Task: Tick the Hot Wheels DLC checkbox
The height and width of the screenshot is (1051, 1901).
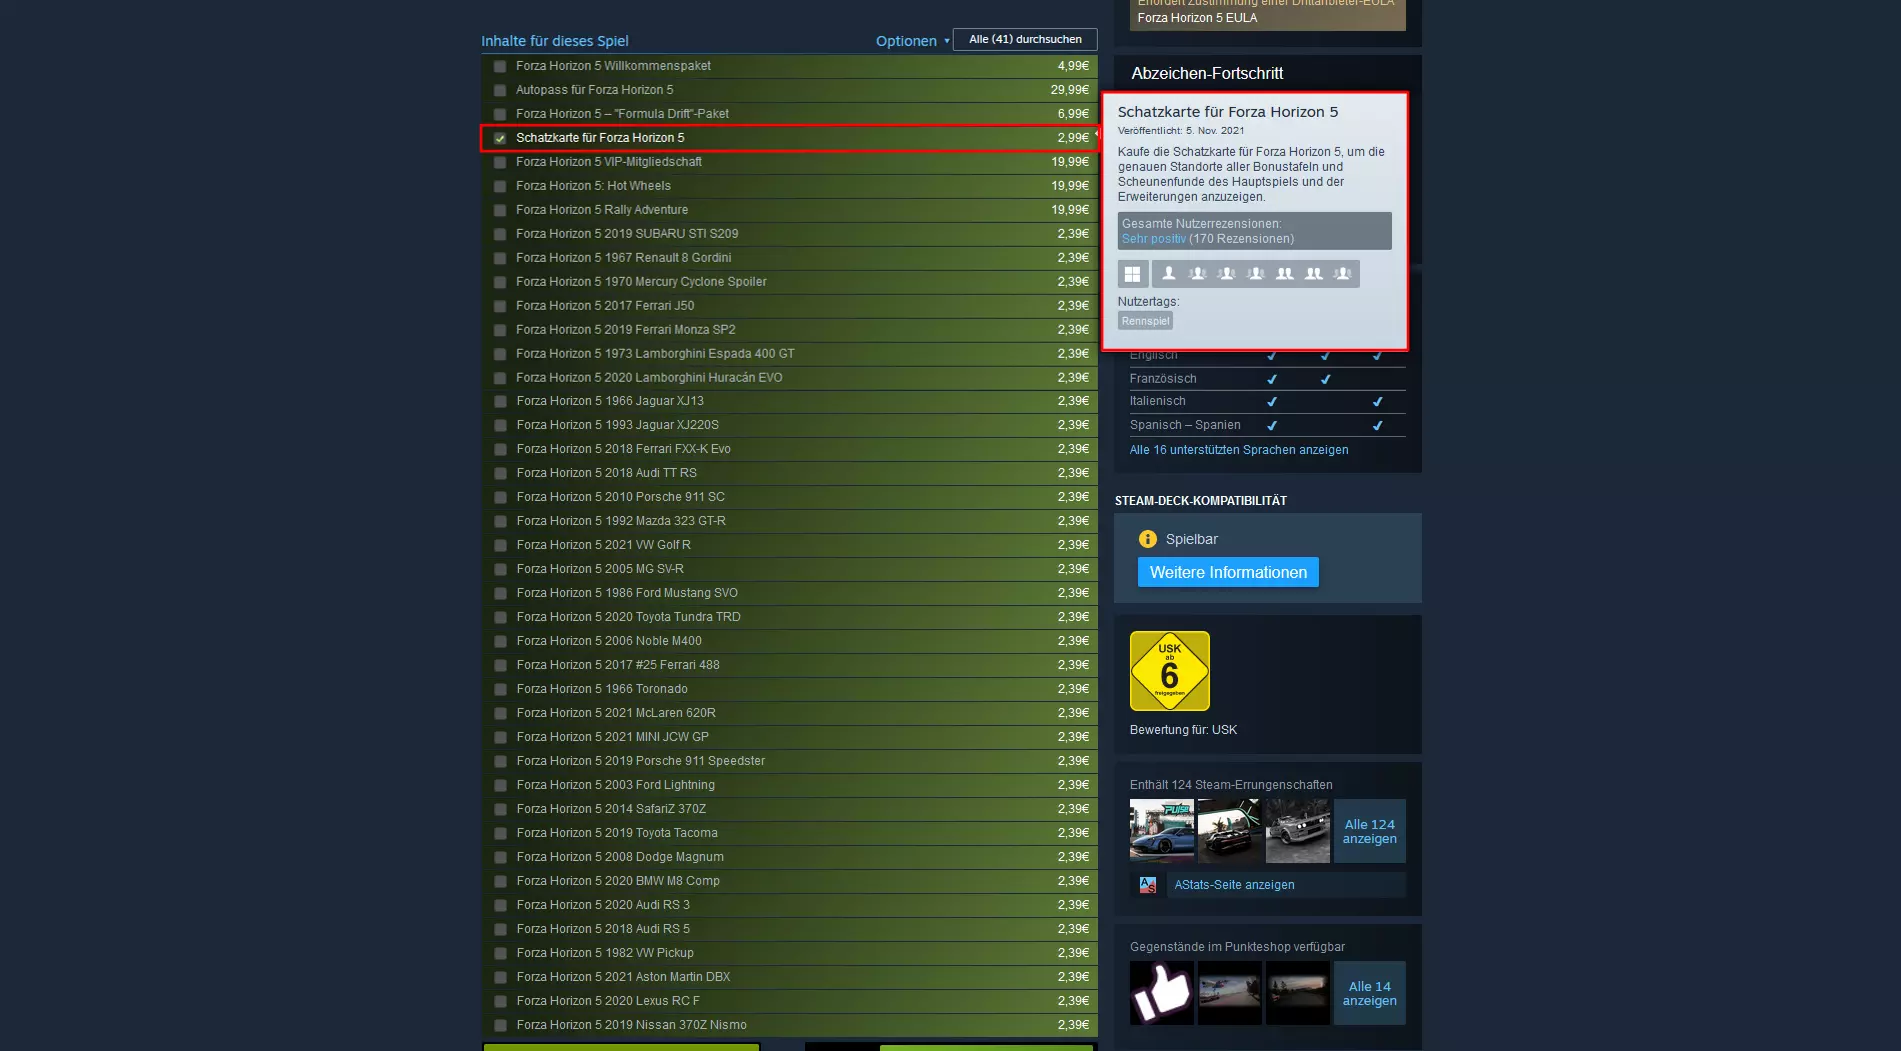Action: [x=500, y=186]
